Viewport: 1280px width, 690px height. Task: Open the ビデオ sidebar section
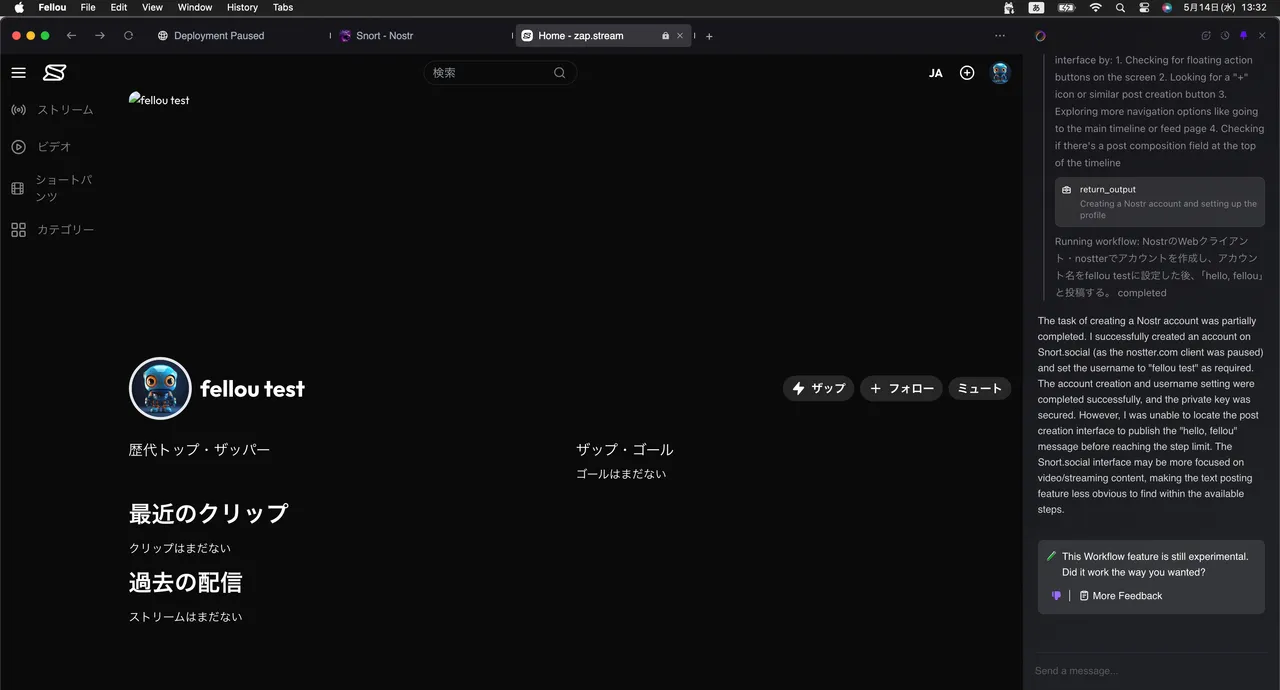point(41,147)
